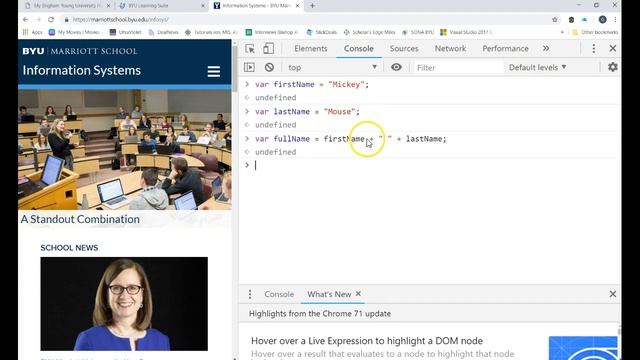Show more DevTools tabs chevron
The height and width of the screenshot is (360, 640).
(546, 49)
